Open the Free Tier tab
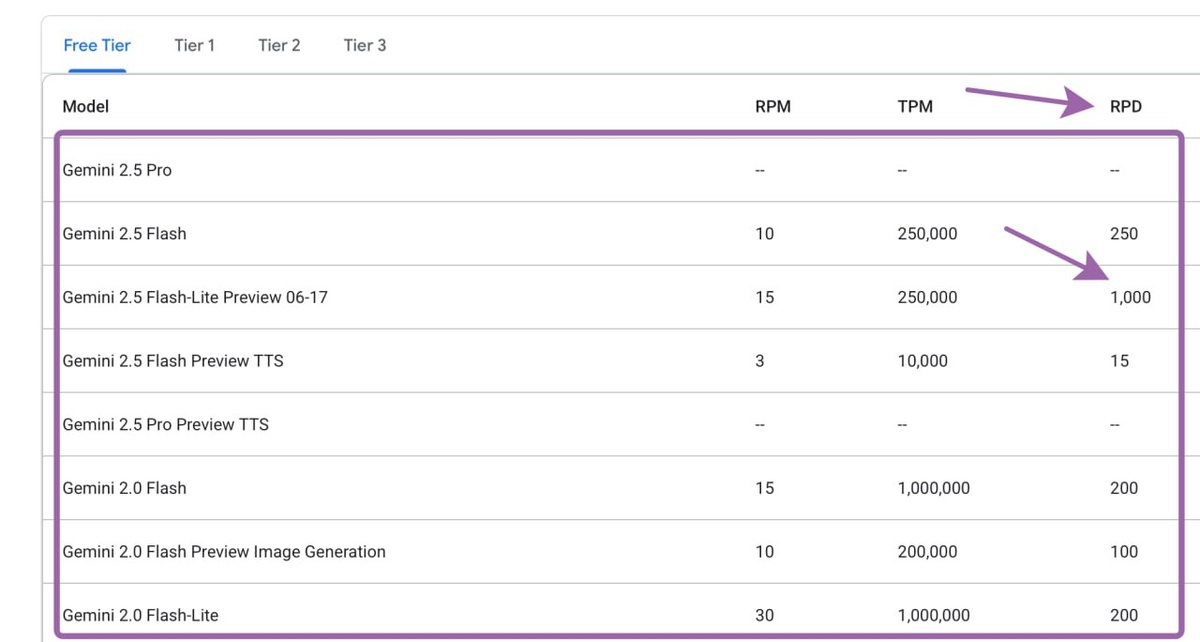The image size is (1200, 642). tap(97, 45)
